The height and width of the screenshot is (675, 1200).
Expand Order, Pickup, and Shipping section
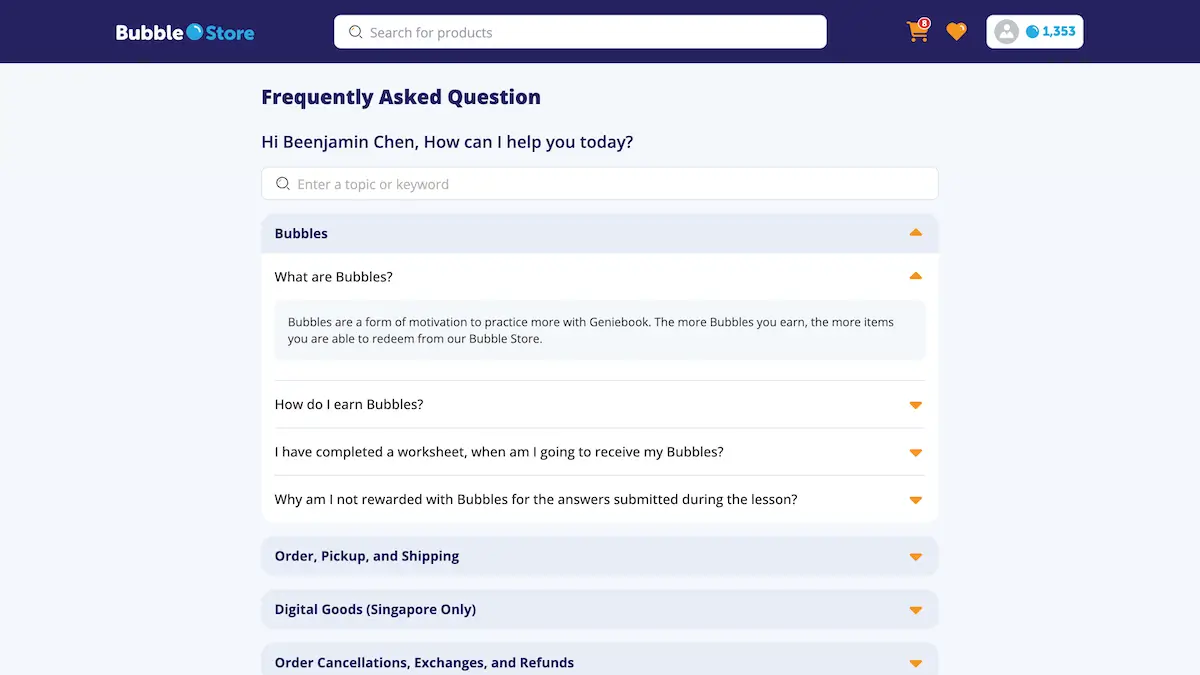click(x=600, y=556)
